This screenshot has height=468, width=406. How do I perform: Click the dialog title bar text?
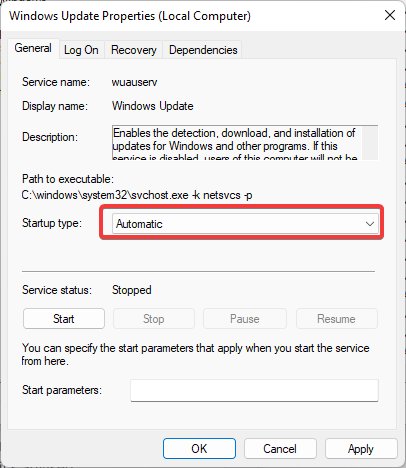pyautogui.click(x=130, y=16)
